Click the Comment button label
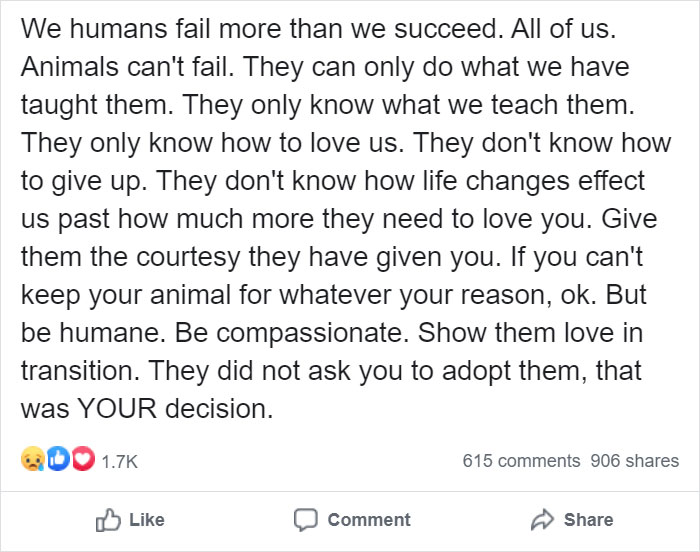700x552 pixels. point(369,520)
